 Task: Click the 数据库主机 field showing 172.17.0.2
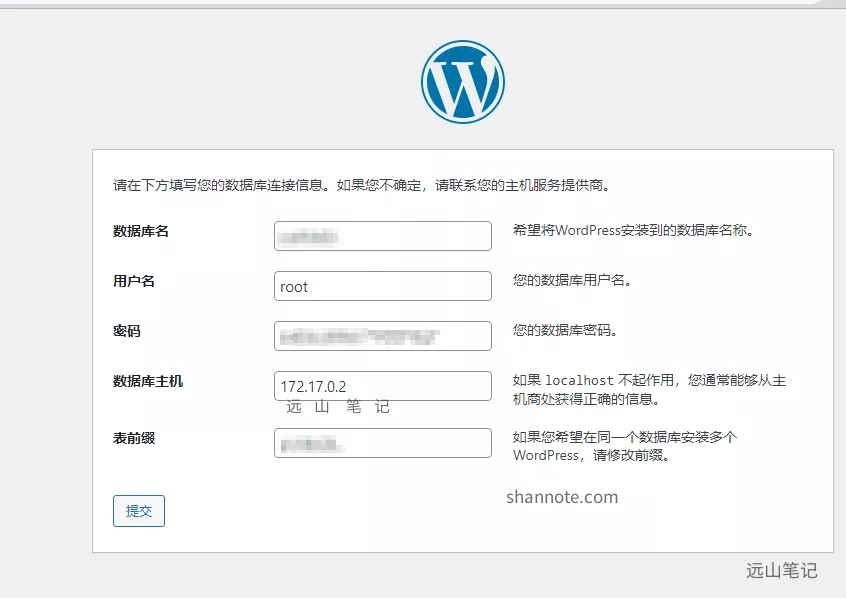[382, 386]
